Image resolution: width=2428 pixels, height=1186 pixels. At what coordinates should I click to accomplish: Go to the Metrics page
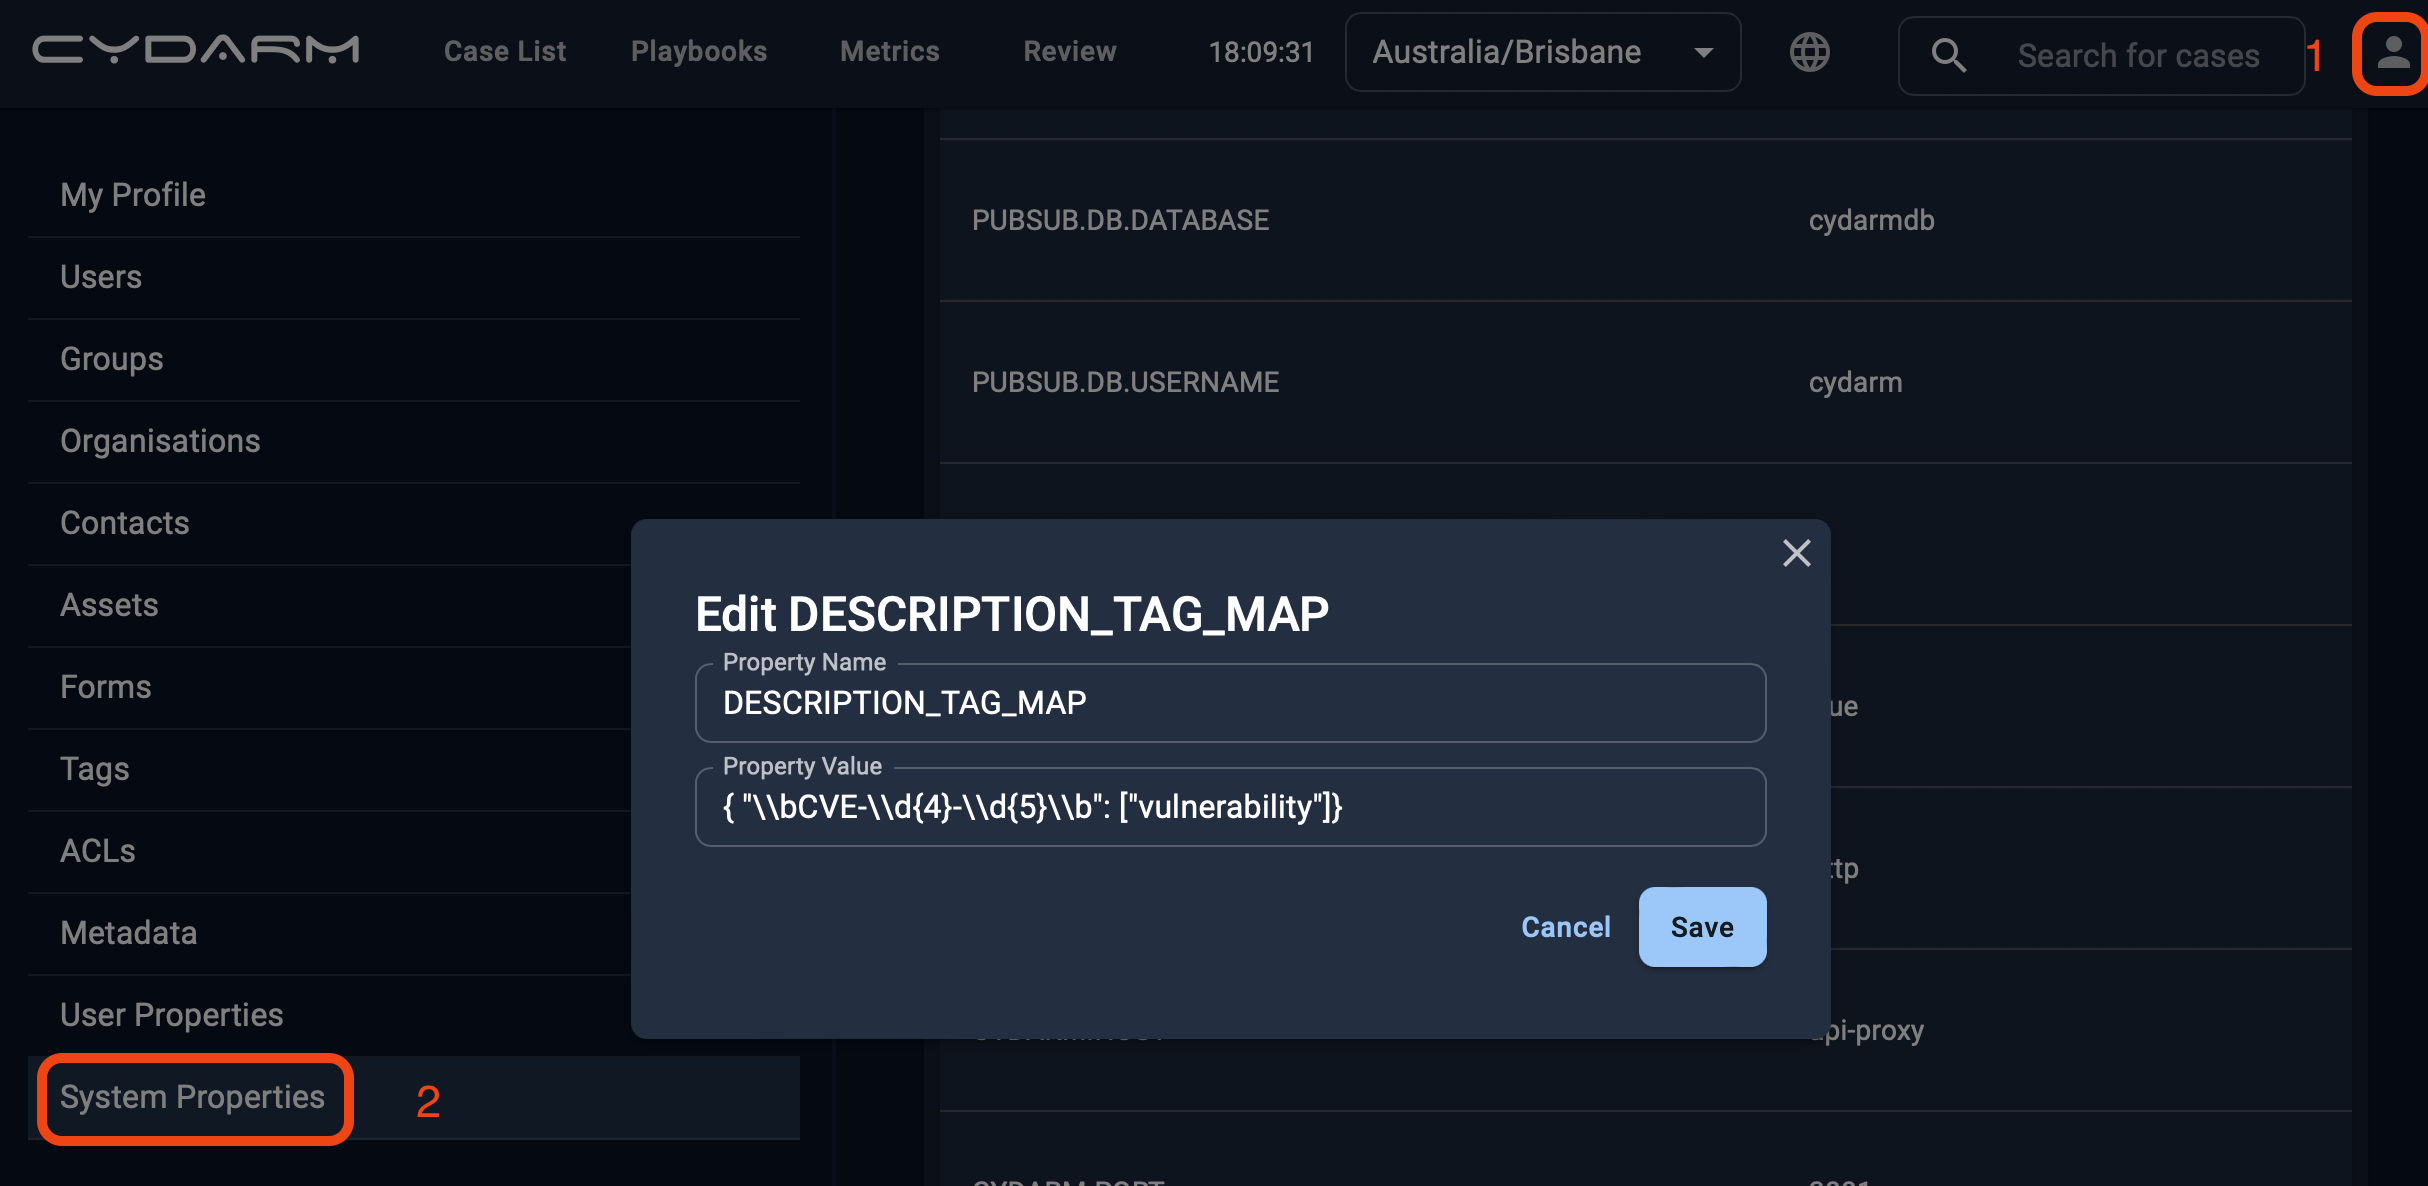tap(889, 52)
